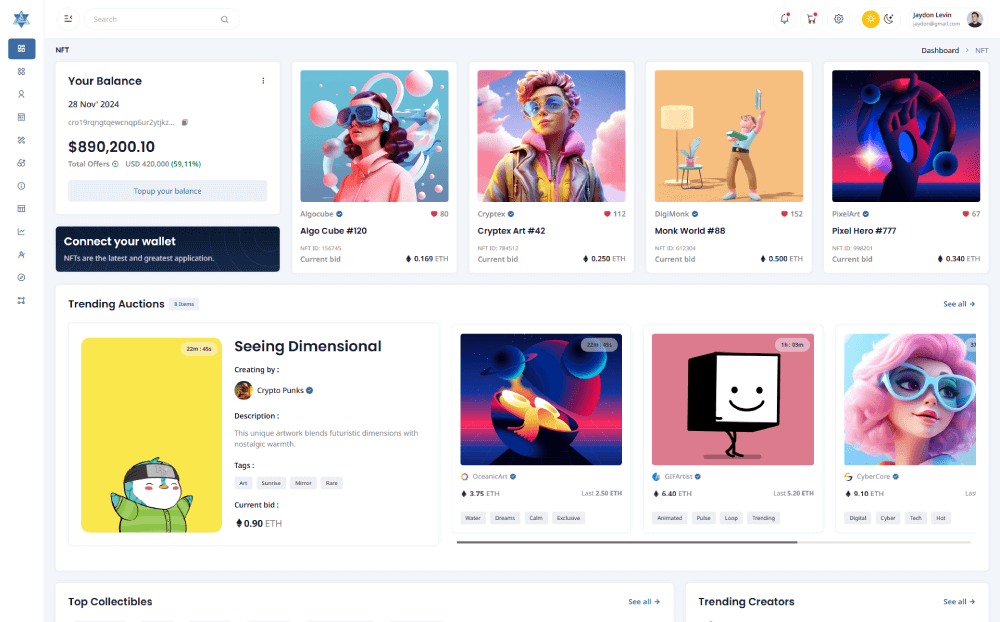Image resolution: width=1000 pixels, height=622 pixels.
Task: Click the compass icon in the sidebar
Action: pyautogui.click(x=21, y=277)
